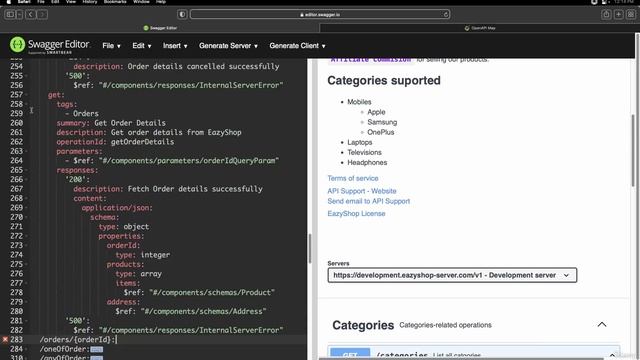Viewport: 640px width, 360px height.
Task: Open the Generate Client menu
Action: [297, 46]
